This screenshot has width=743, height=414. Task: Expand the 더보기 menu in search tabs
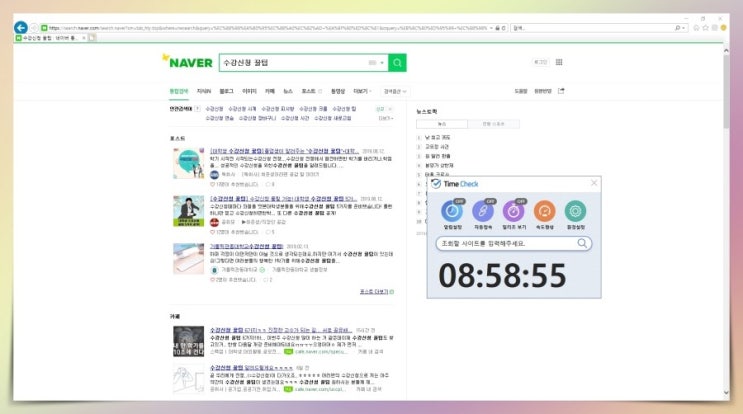(x=362, y=91)
